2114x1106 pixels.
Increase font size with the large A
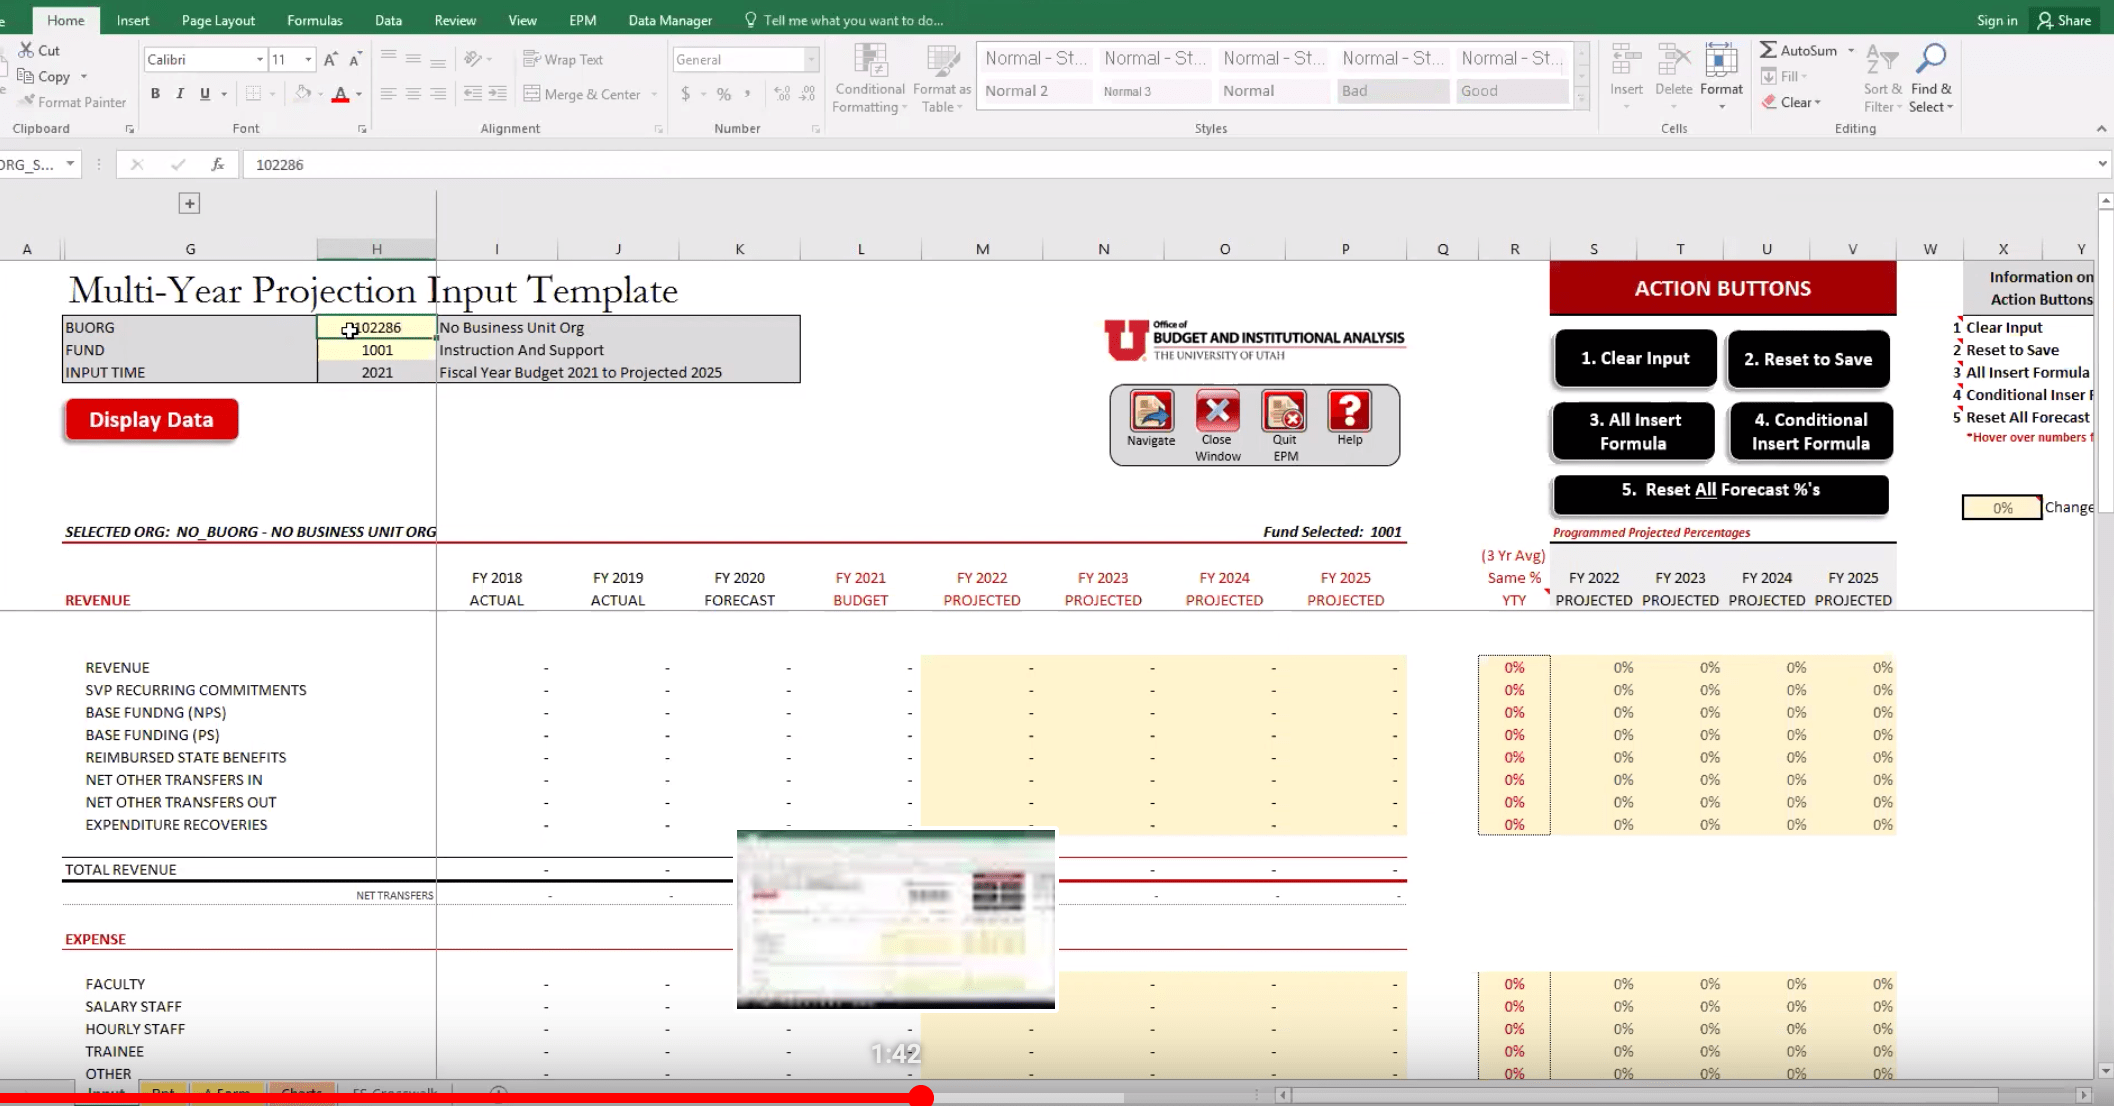[x=330, y=60]
